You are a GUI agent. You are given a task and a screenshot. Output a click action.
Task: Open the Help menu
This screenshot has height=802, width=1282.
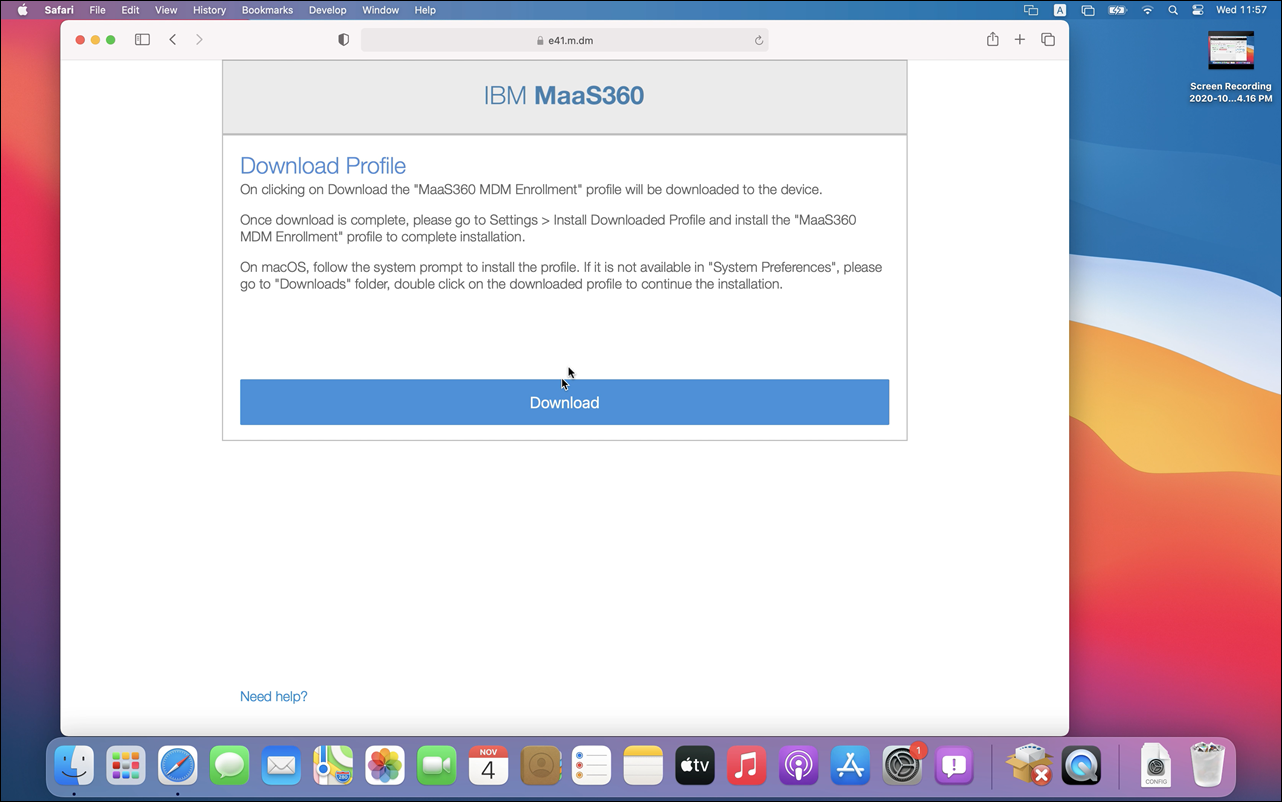click(425, 10)
